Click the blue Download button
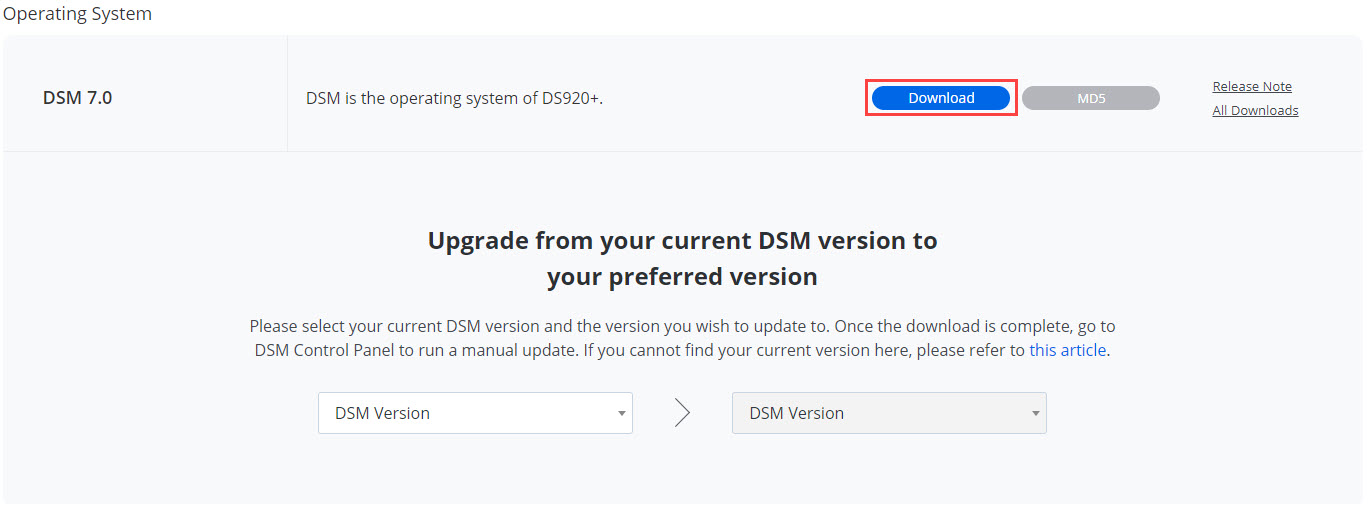The image size is (1368, 508). (941, 98)
